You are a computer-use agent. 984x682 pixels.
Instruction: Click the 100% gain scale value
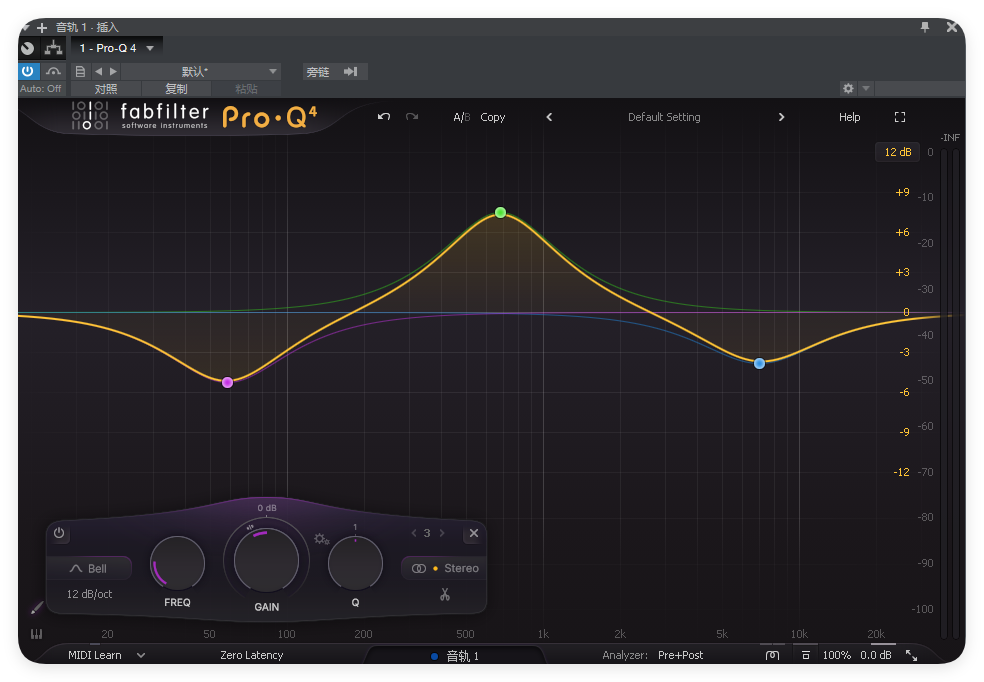coord(837,655)
